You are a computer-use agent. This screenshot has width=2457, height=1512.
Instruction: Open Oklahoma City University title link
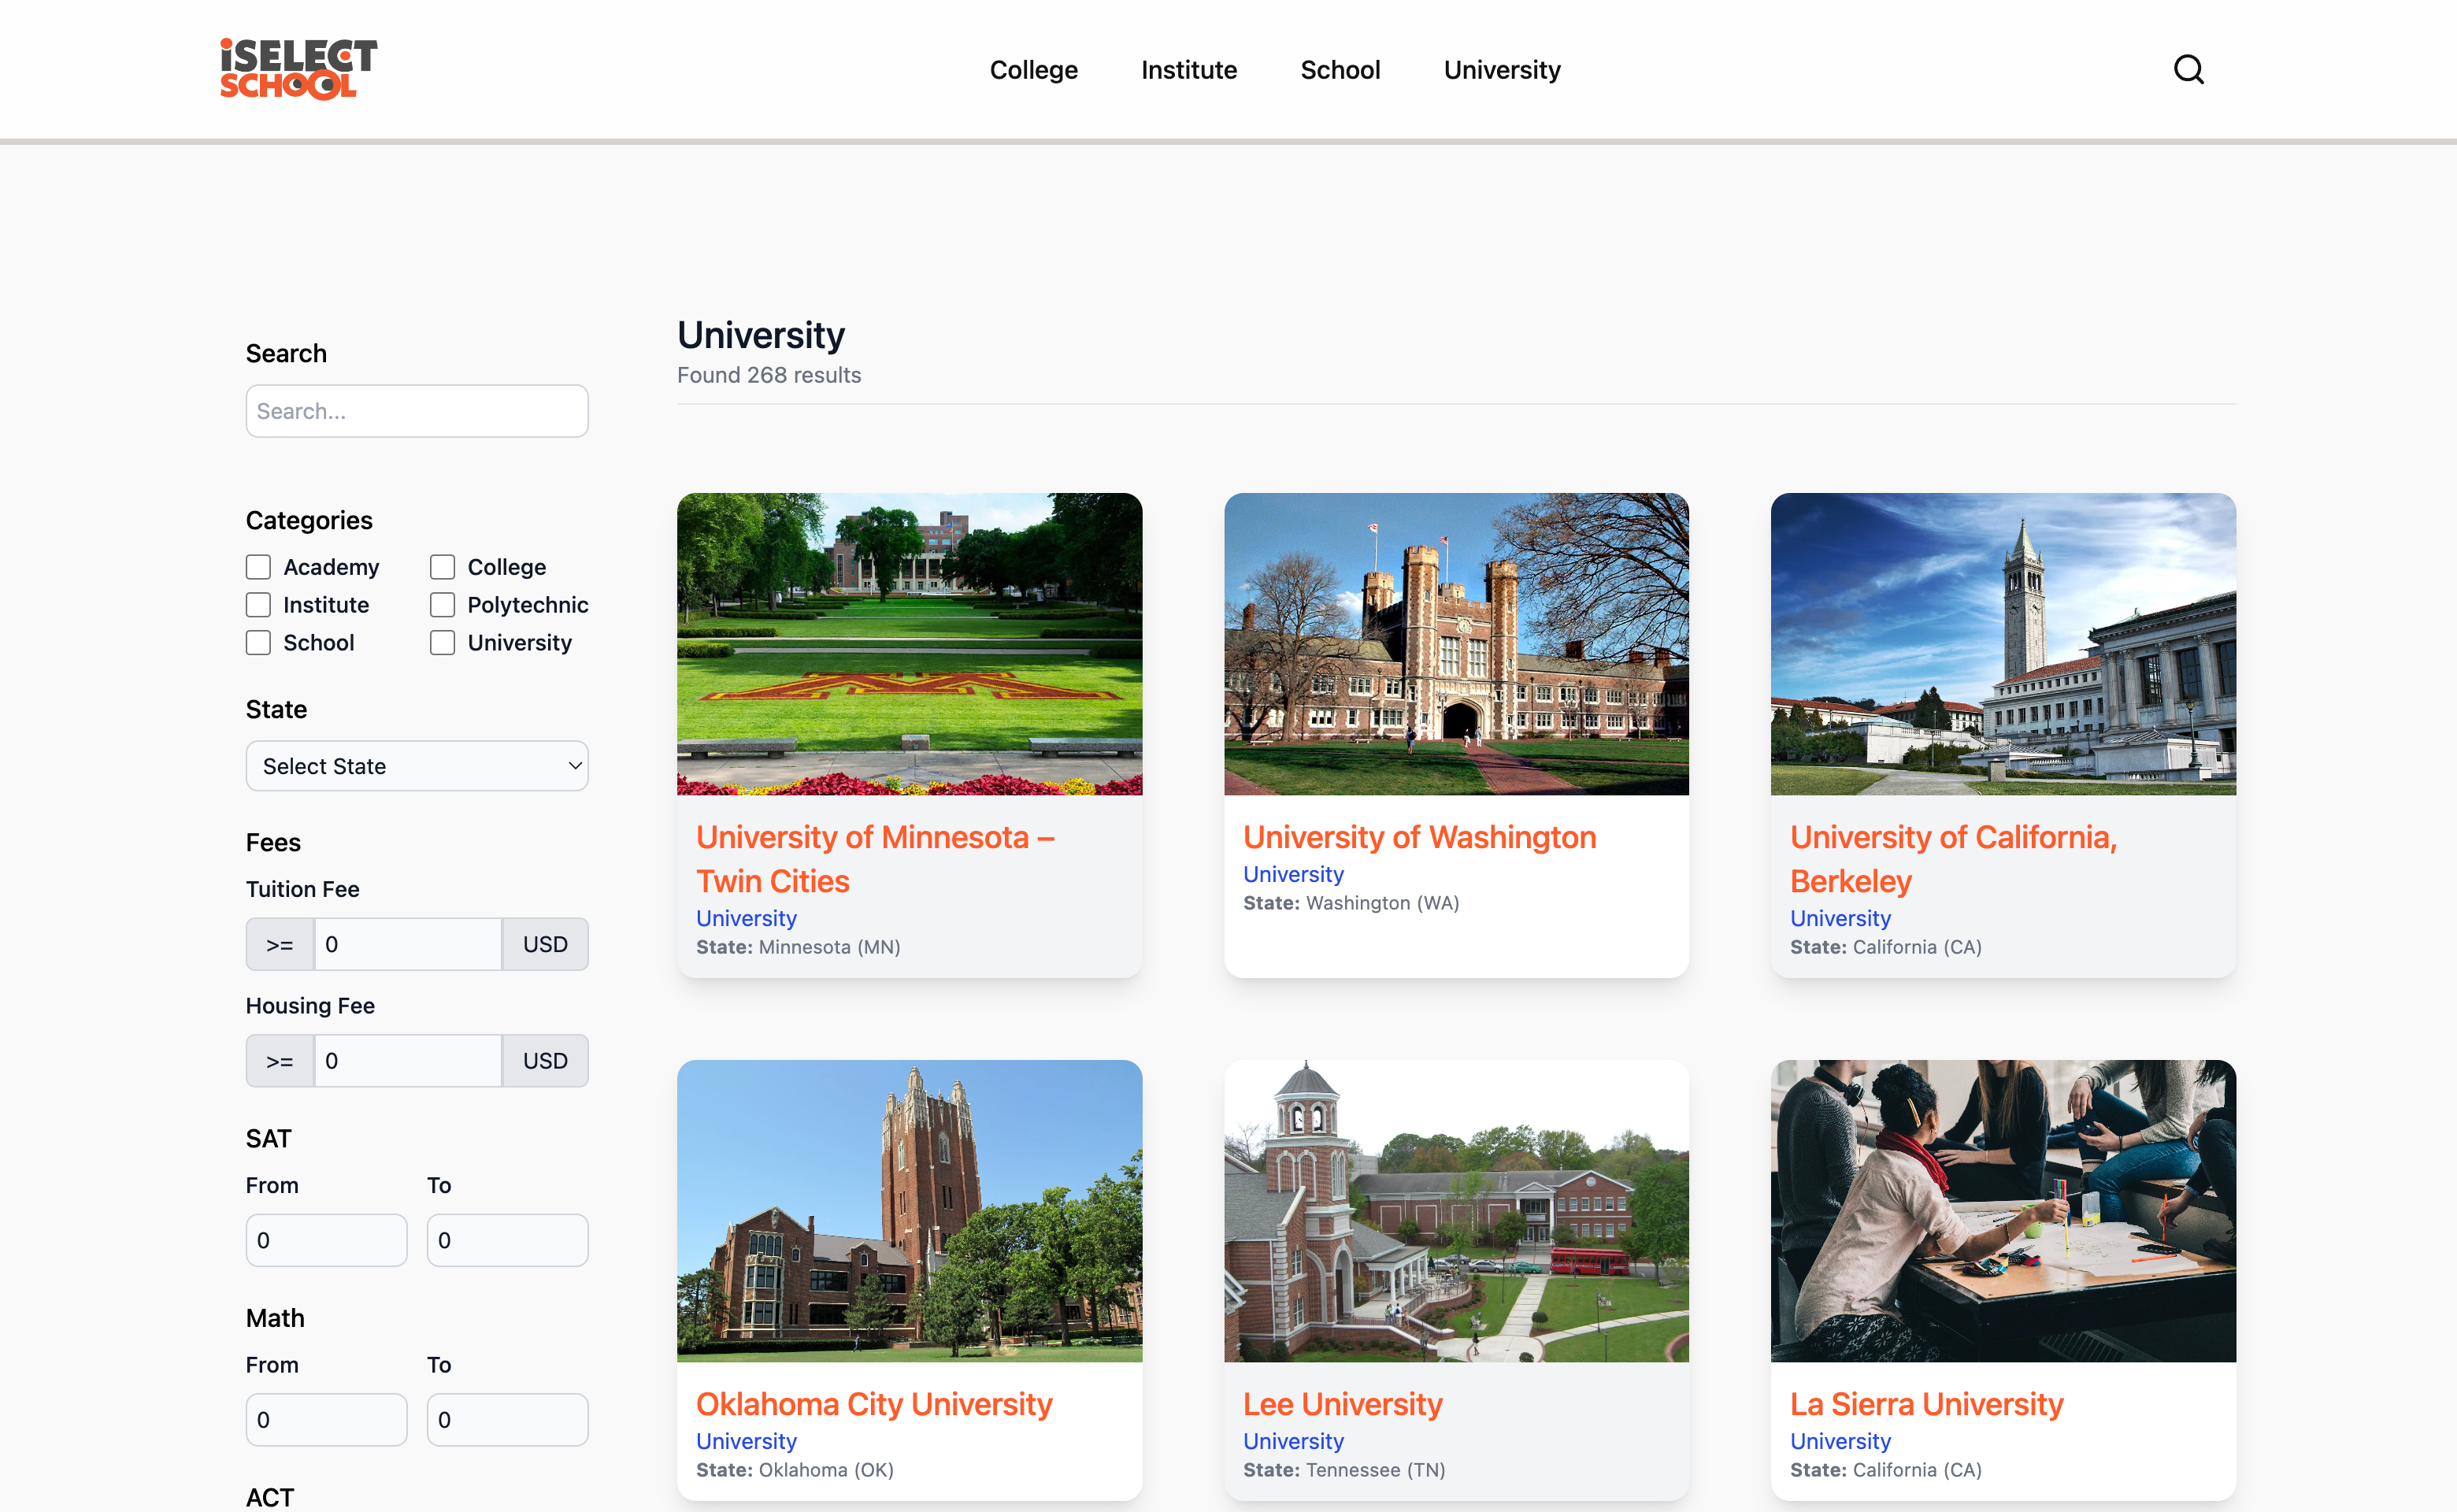coord(874,1404)
